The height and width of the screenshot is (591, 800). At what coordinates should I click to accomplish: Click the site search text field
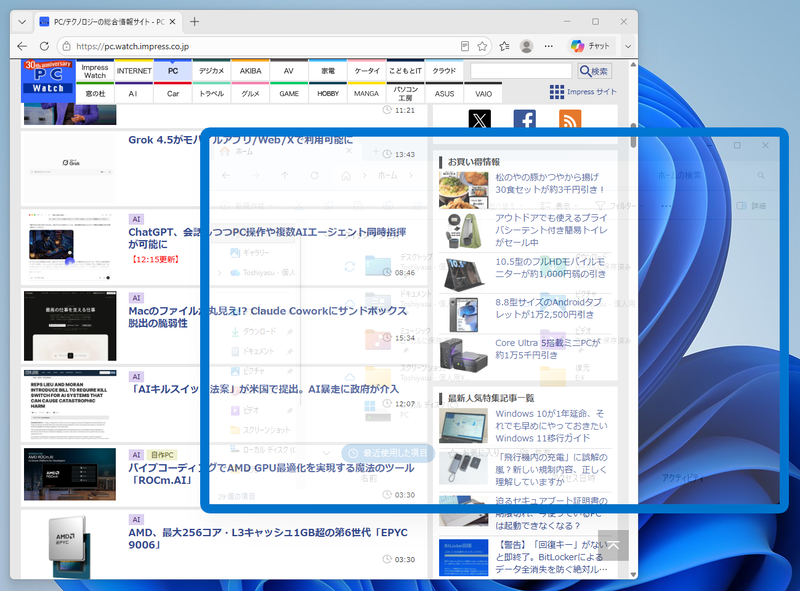pyautogui.click(x=521, y=71)
